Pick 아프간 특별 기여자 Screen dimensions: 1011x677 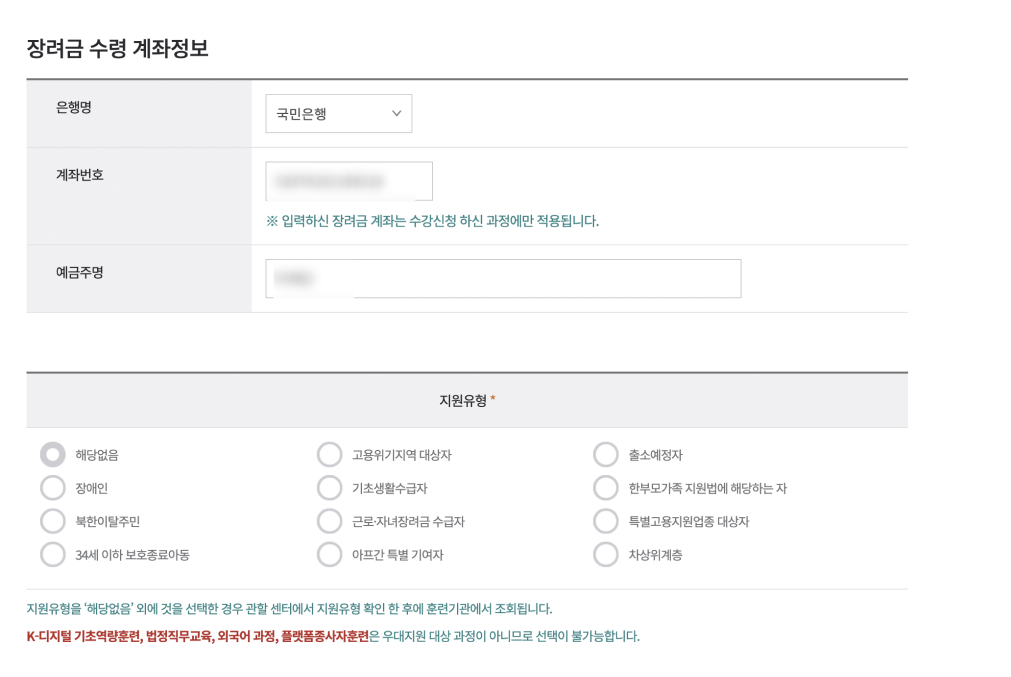329,554
